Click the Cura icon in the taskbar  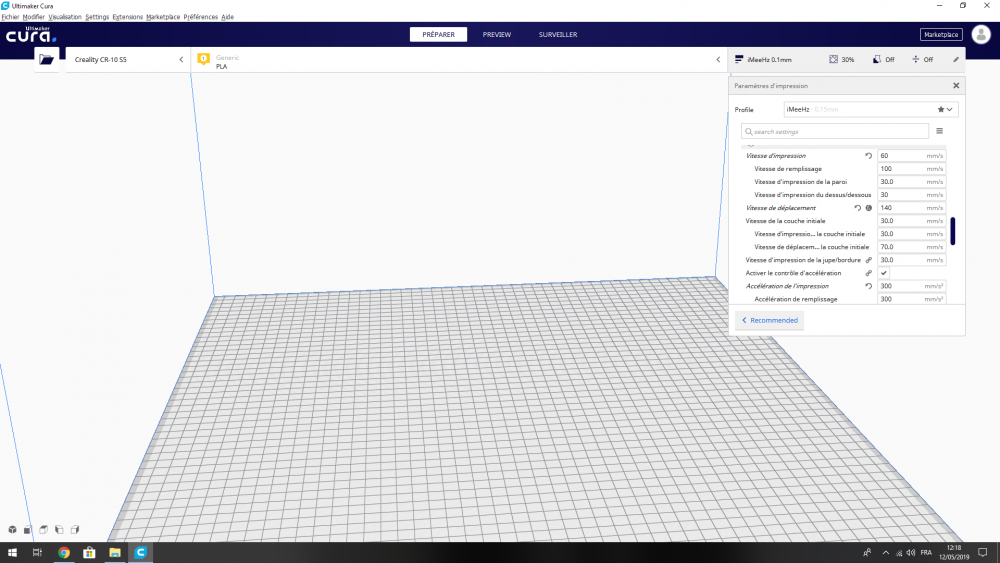point(140,552)
